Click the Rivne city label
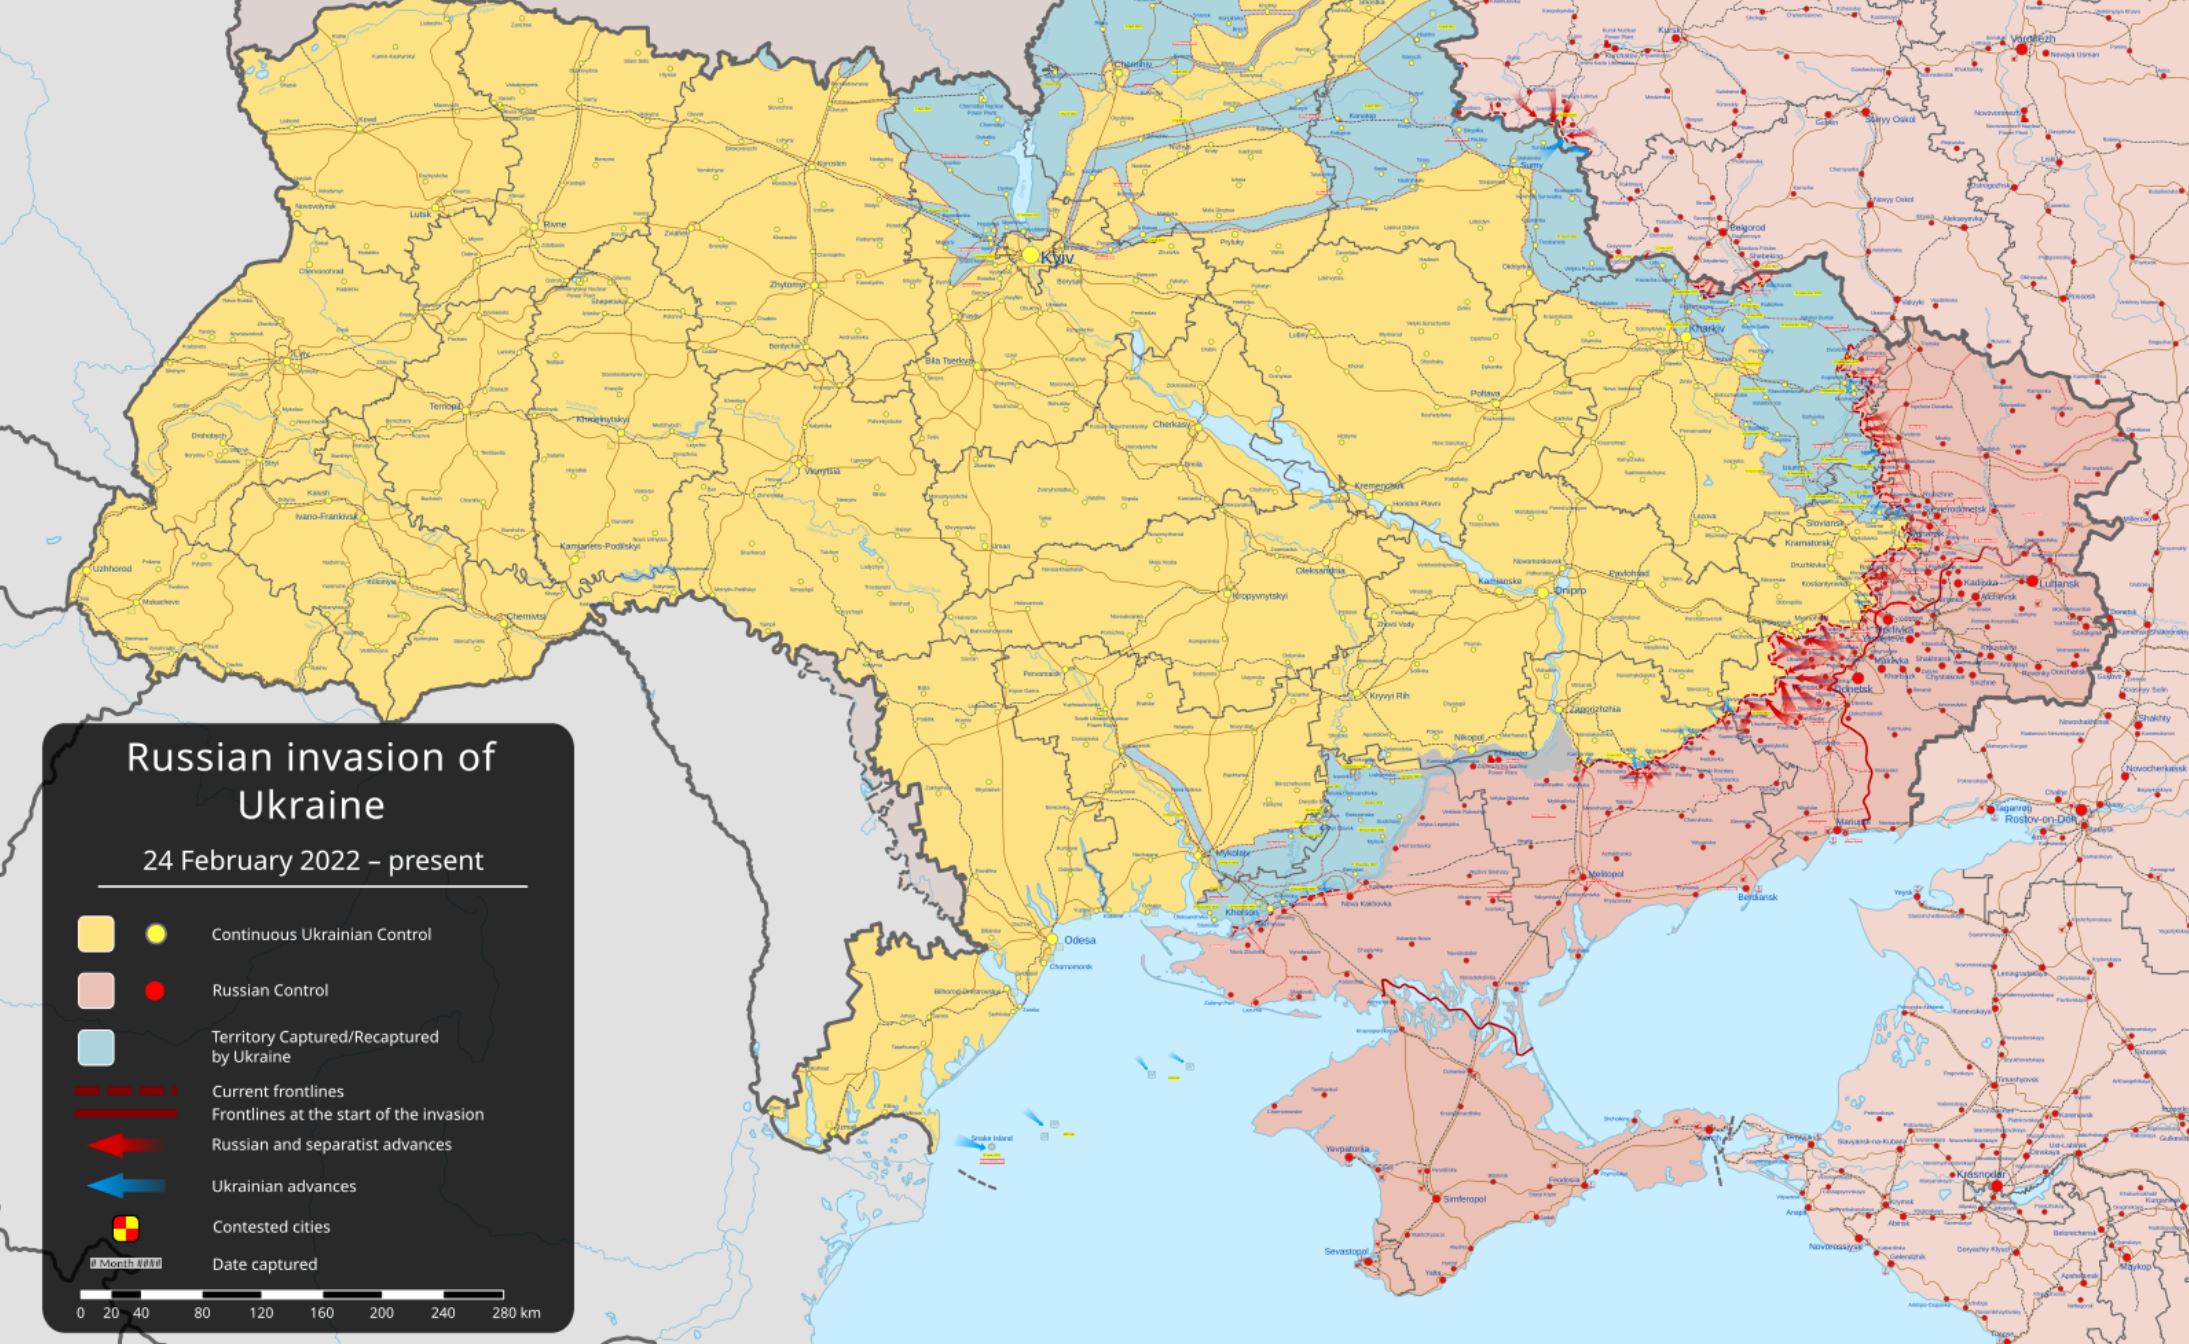2189x1344 pixels. click(x=554, y=224)
